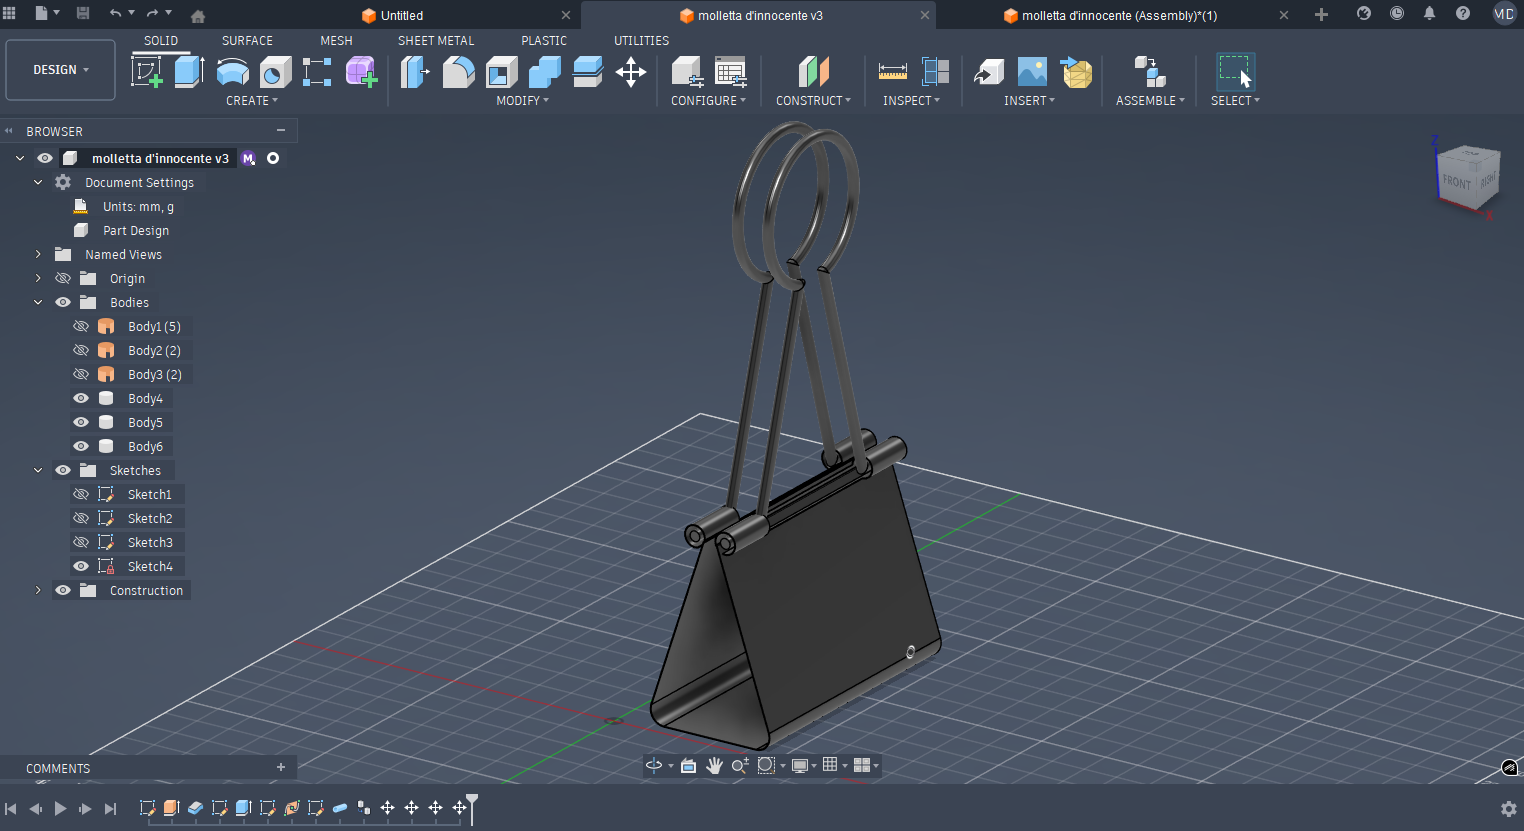This screenshot has height=831, width=1524.
Task: Click the Pan hand icon
Action: click(x=714, y=766)
